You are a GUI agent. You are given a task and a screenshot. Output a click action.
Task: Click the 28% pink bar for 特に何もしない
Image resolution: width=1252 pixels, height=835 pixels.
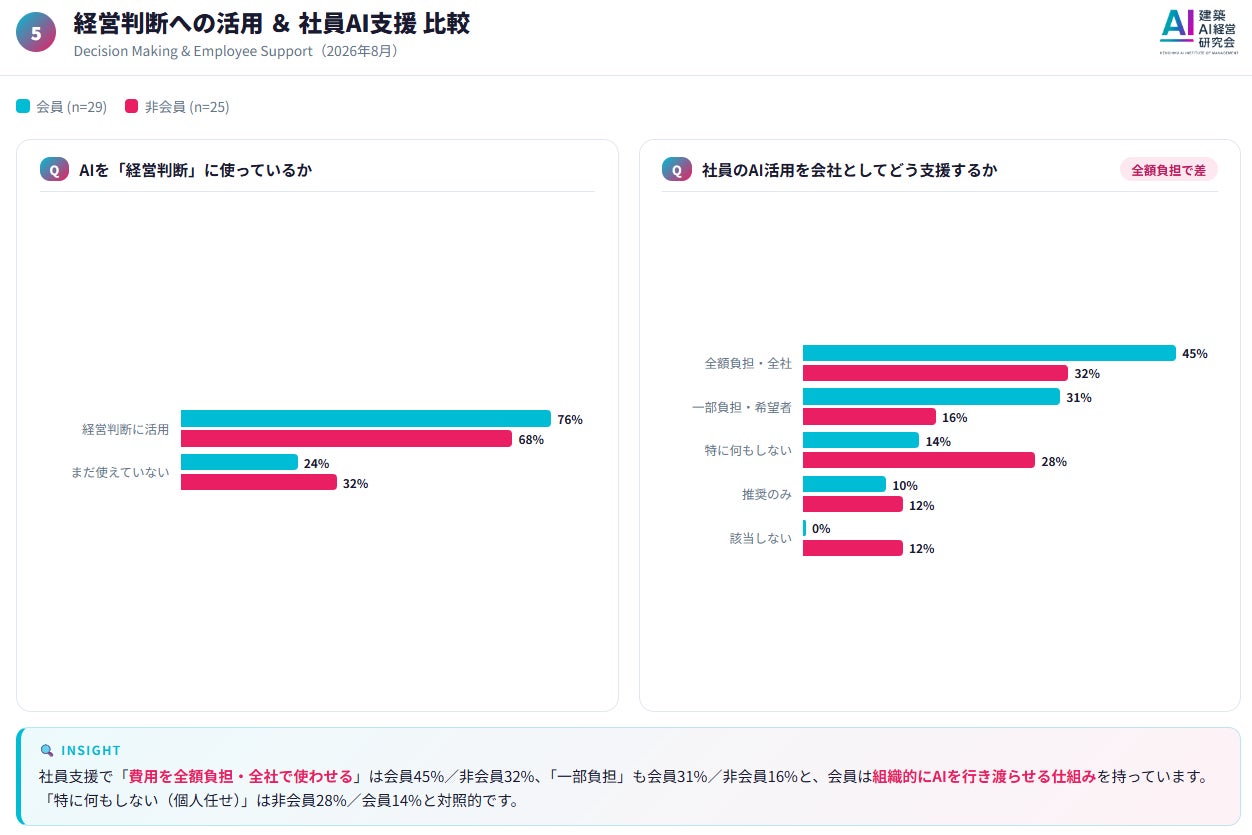919,461
